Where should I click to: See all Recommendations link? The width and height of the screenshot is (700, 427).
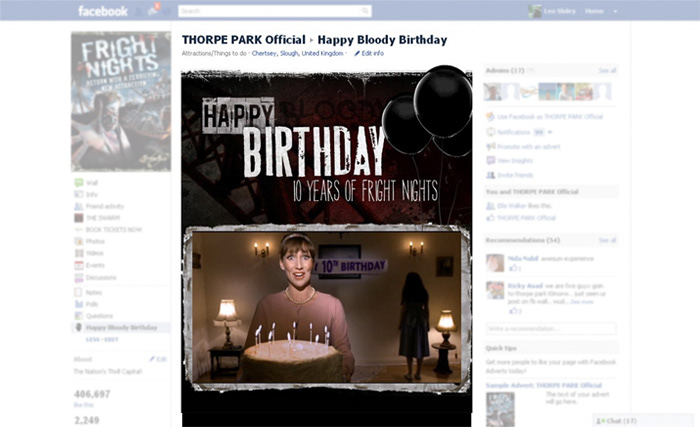click(x=607, y=240)
